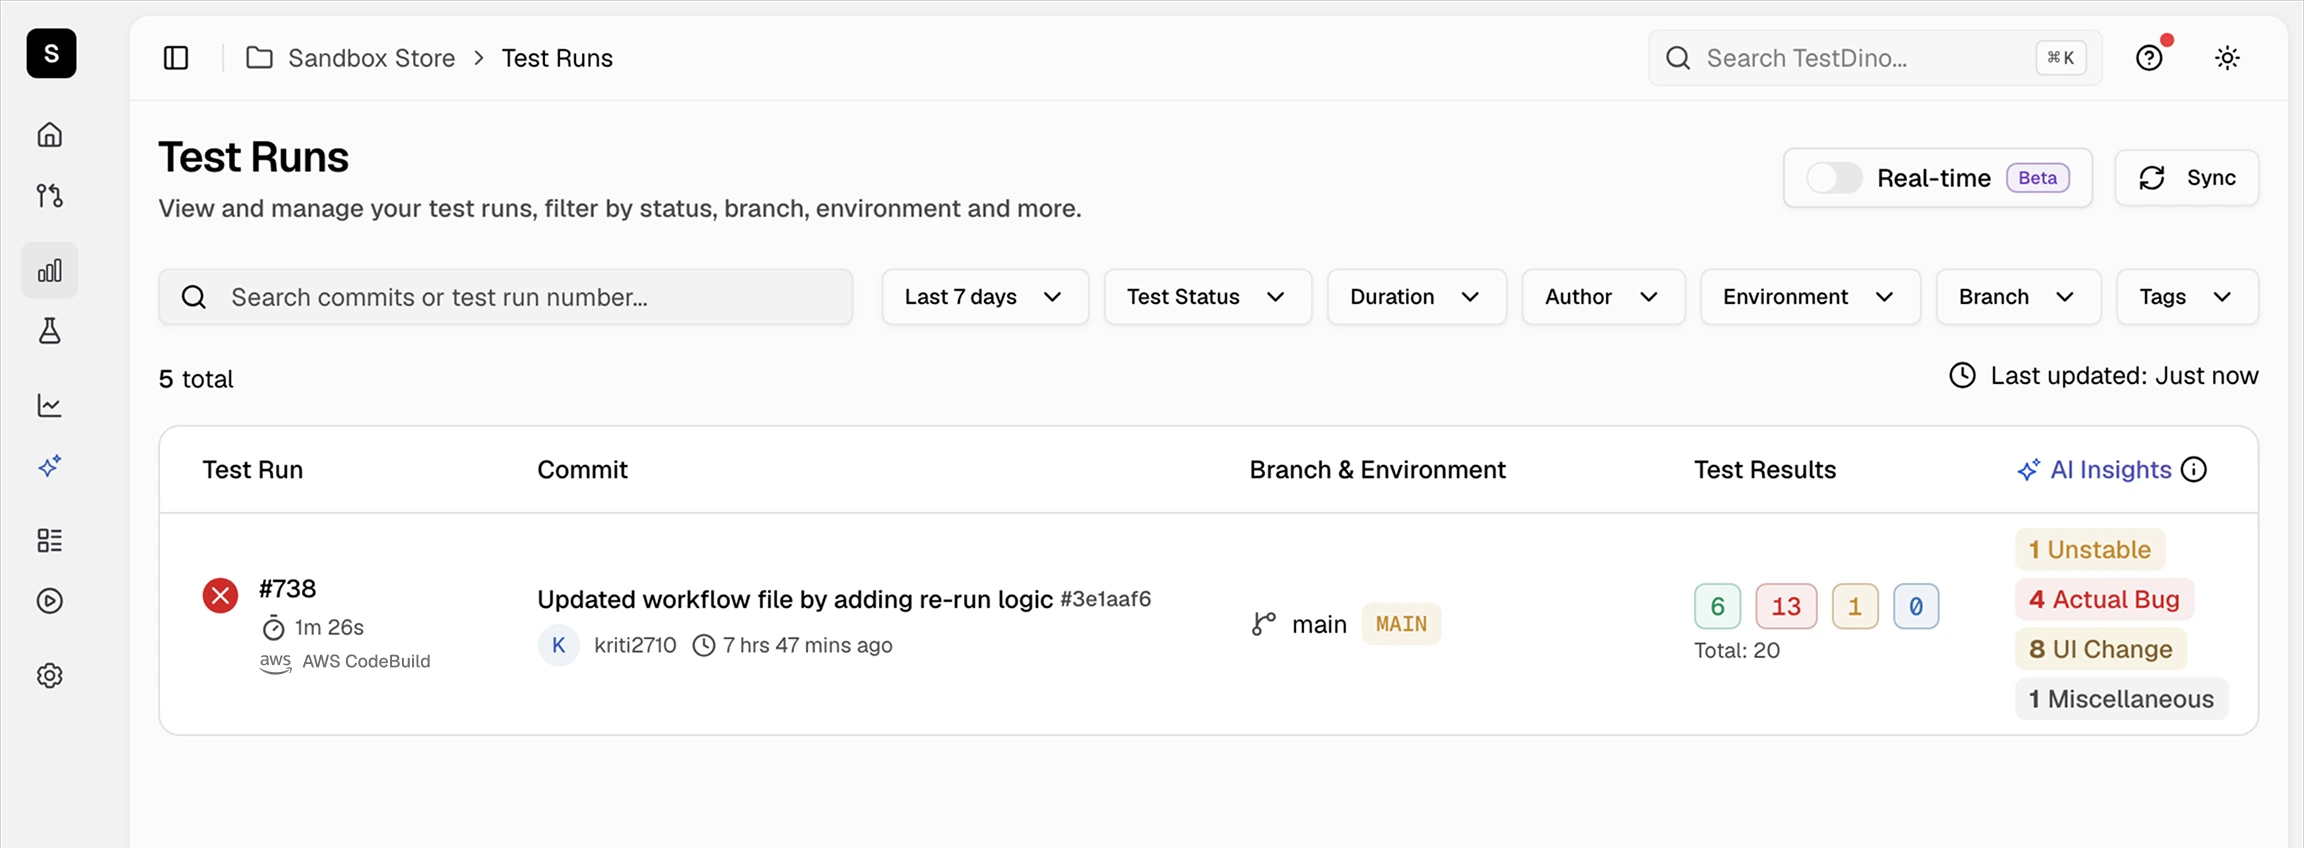Open the help question mark icon
This screenshot has width=2304, height=848.
pos(2149,58)
